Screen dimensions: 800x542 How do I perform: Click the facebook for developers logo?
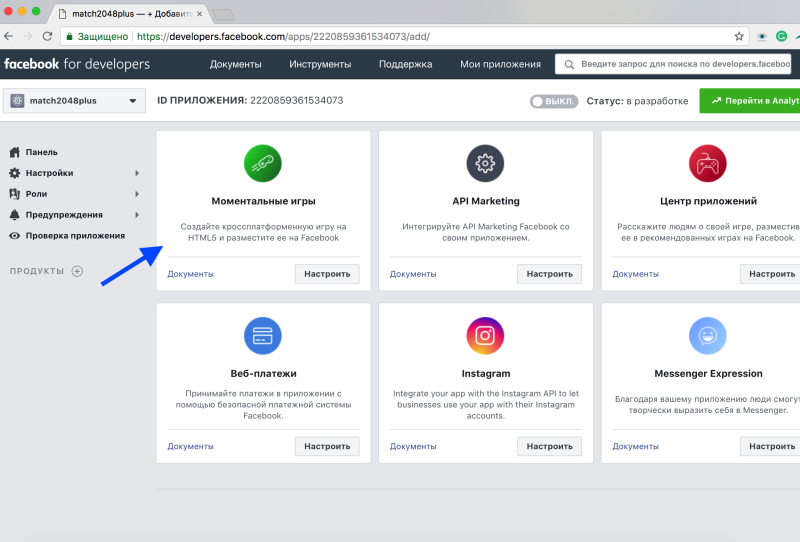[x=77, y=64]
